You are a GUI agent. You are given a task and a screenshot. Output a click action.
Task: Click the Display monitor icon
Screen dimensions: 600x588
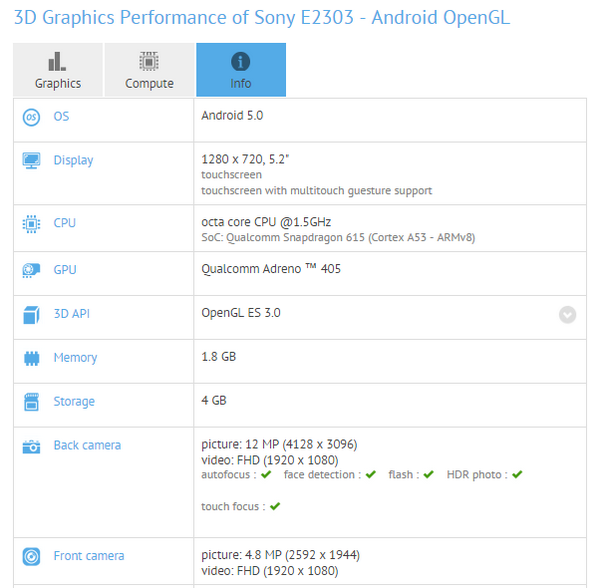31,161
